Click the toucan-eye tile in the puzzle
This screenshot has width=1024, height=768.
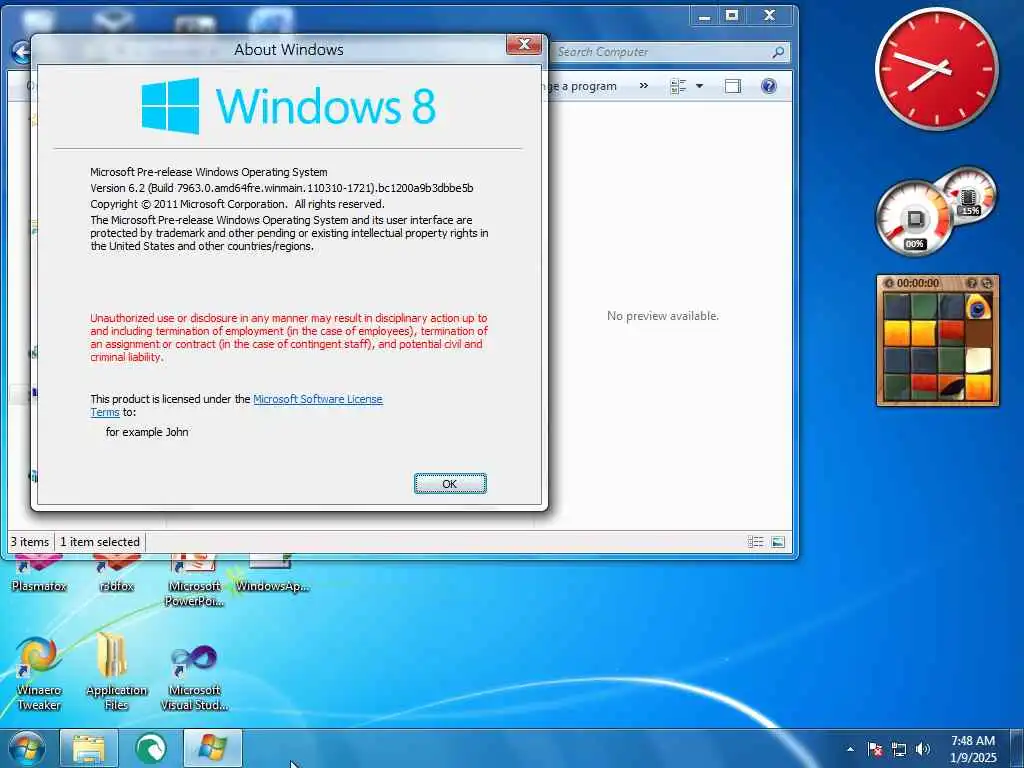978,307
